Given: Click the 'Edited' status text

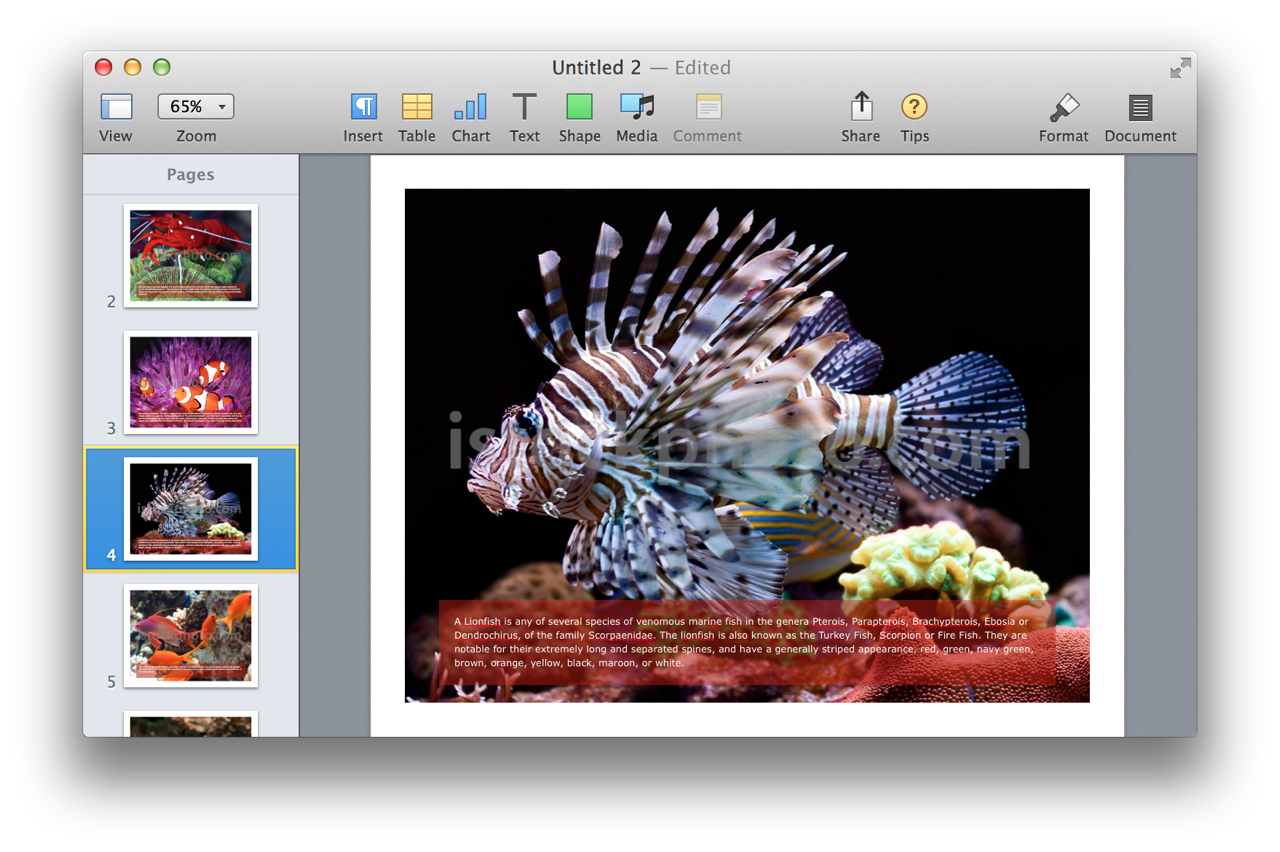Looking at the screenshot, I should tap(703, 67).
